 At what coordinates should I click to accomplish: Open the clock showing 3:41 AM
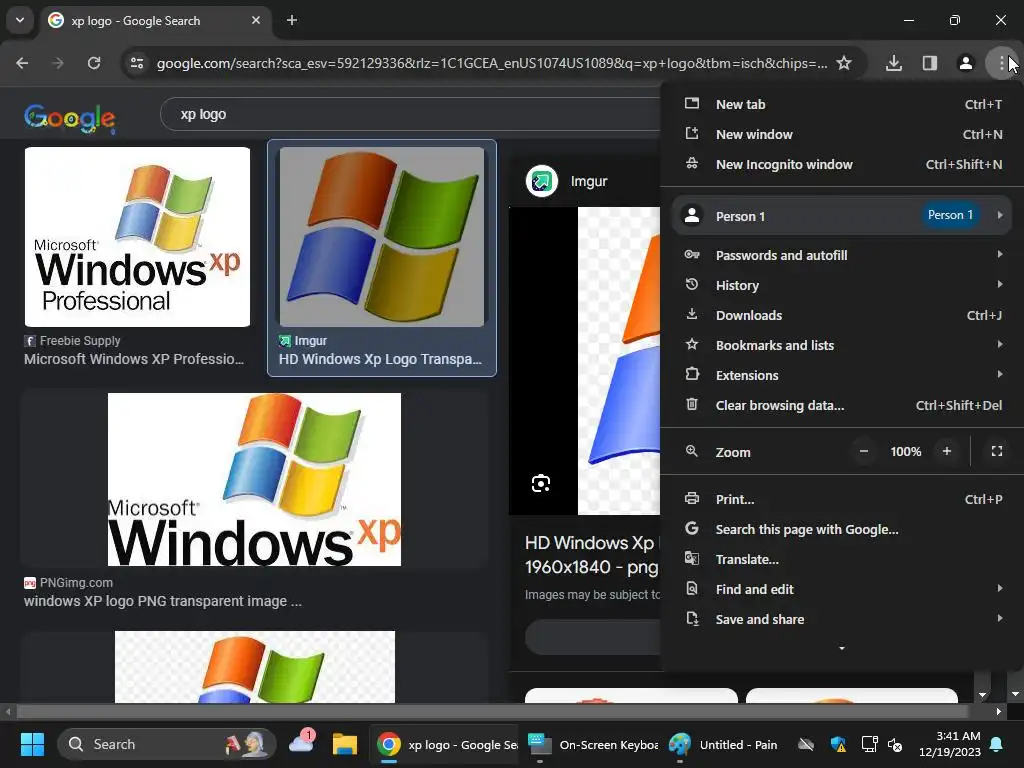950,744
